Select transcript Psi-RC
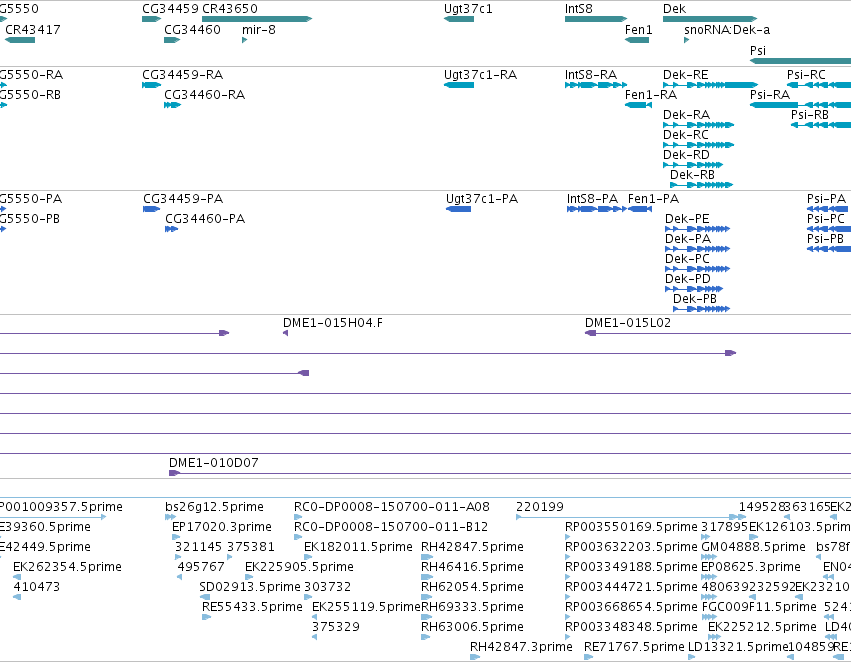Image resolution: width=851 pixels, height=662 pixels. [x=818, y=85]
